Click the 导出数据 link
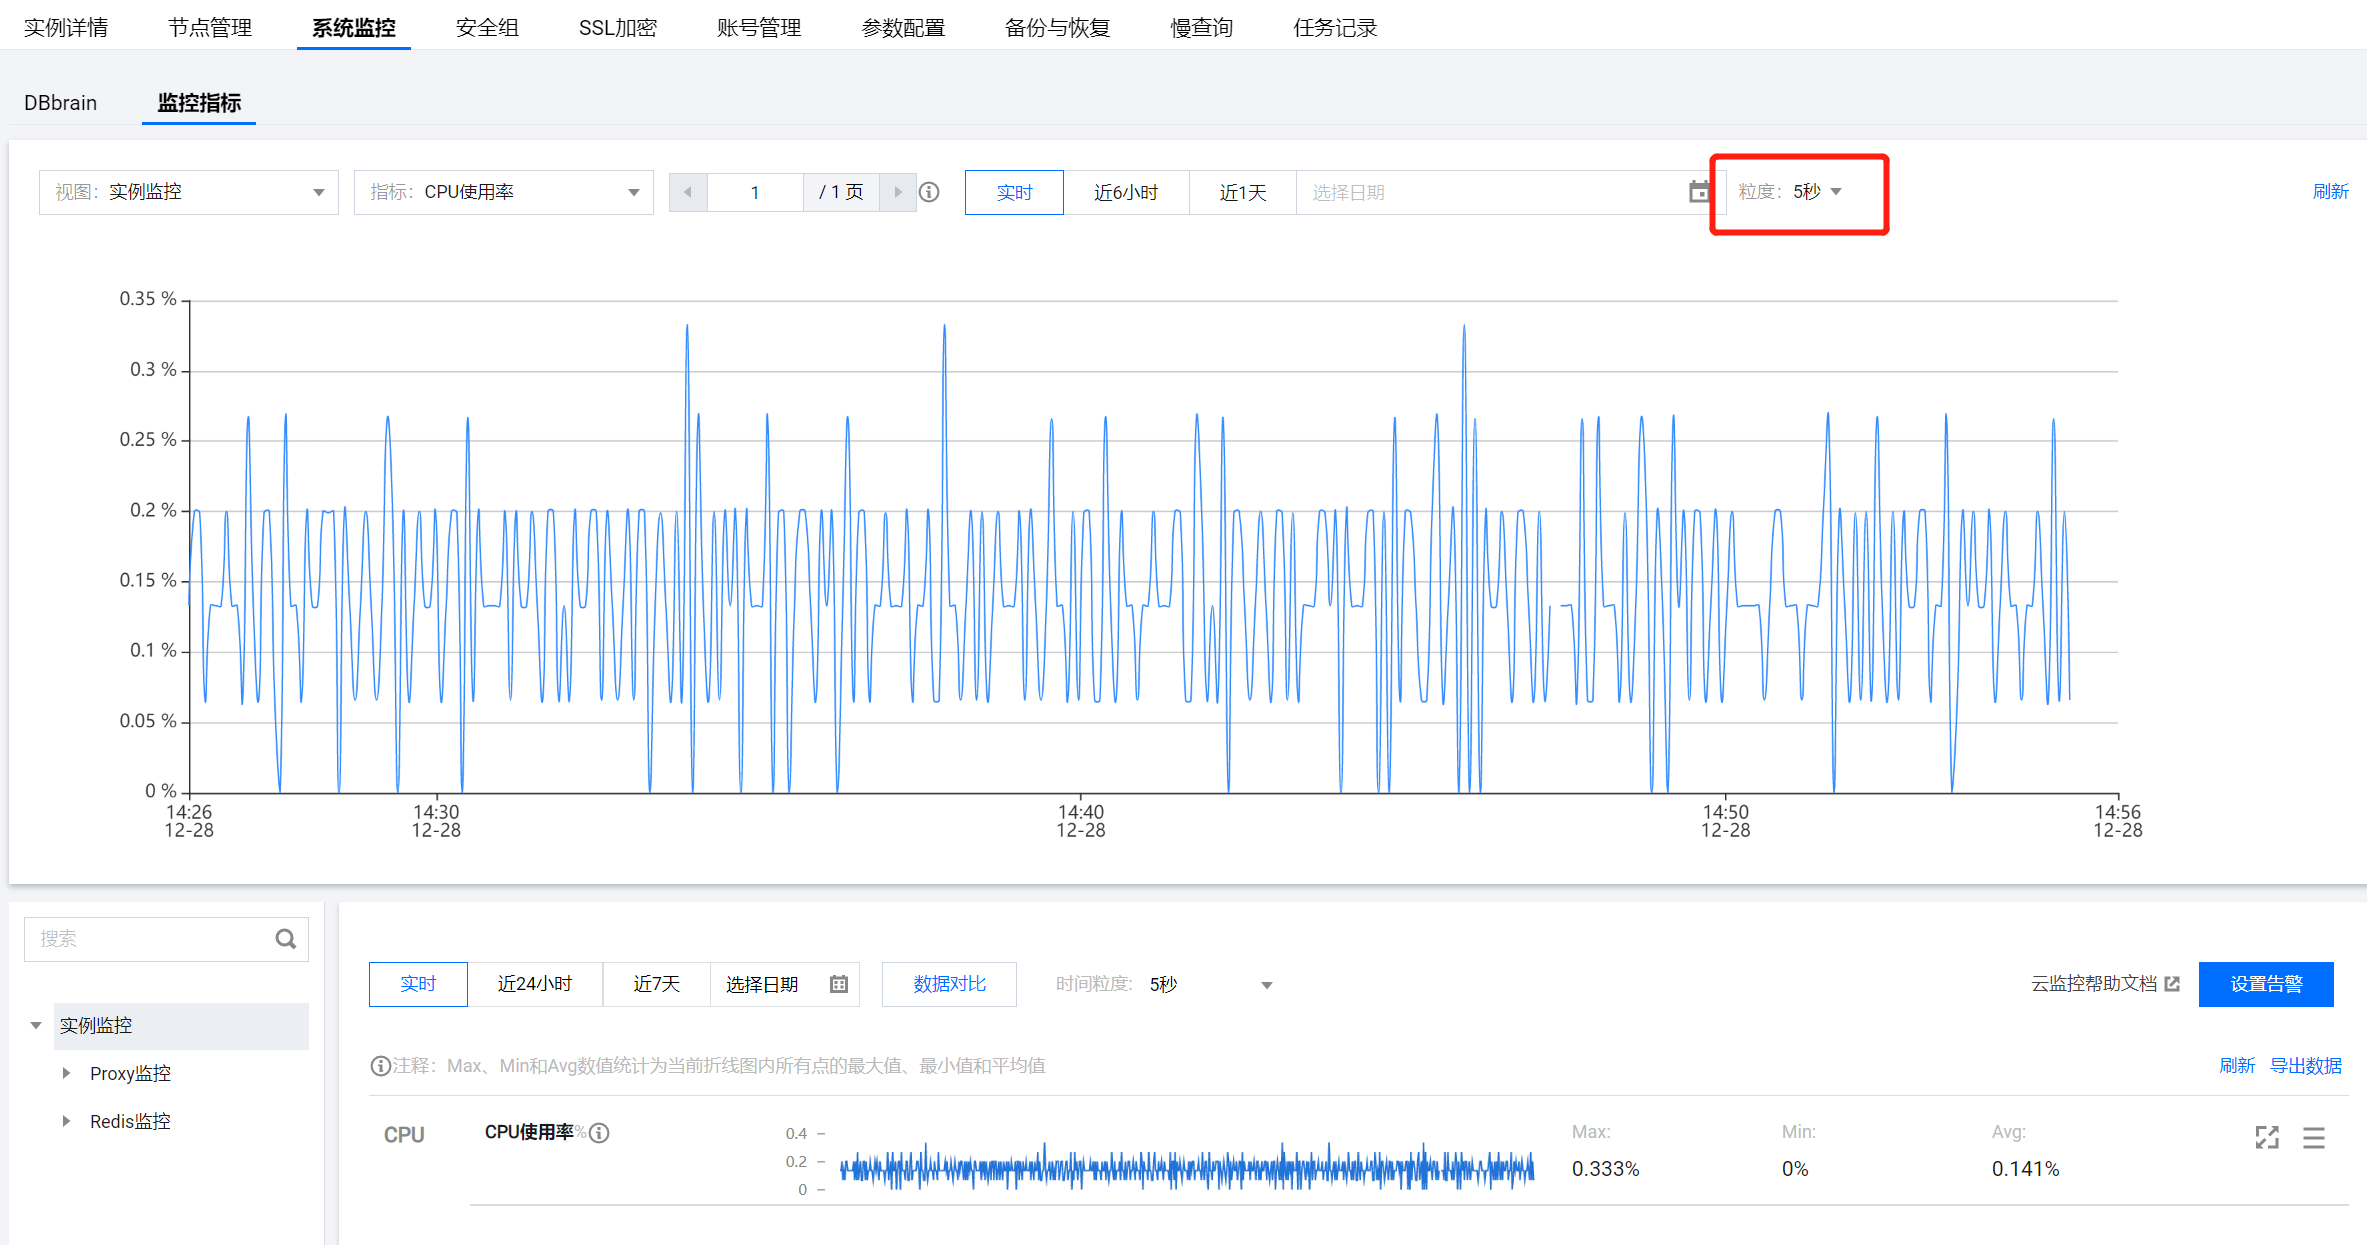This screenshot has width=2367, height=1245. pyautogui.click(x=2305, y=1066)
